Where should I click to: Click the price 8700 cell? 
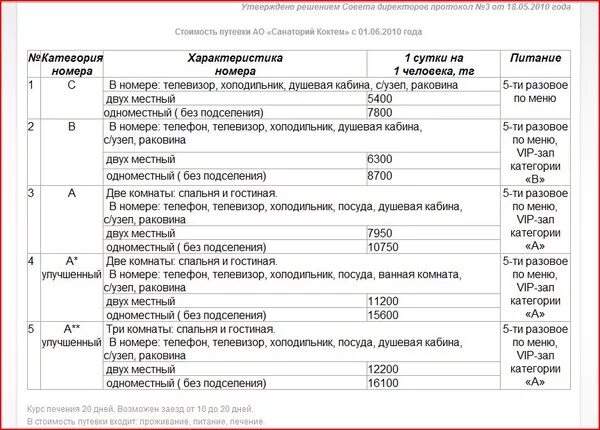click(x=433, y=176)
